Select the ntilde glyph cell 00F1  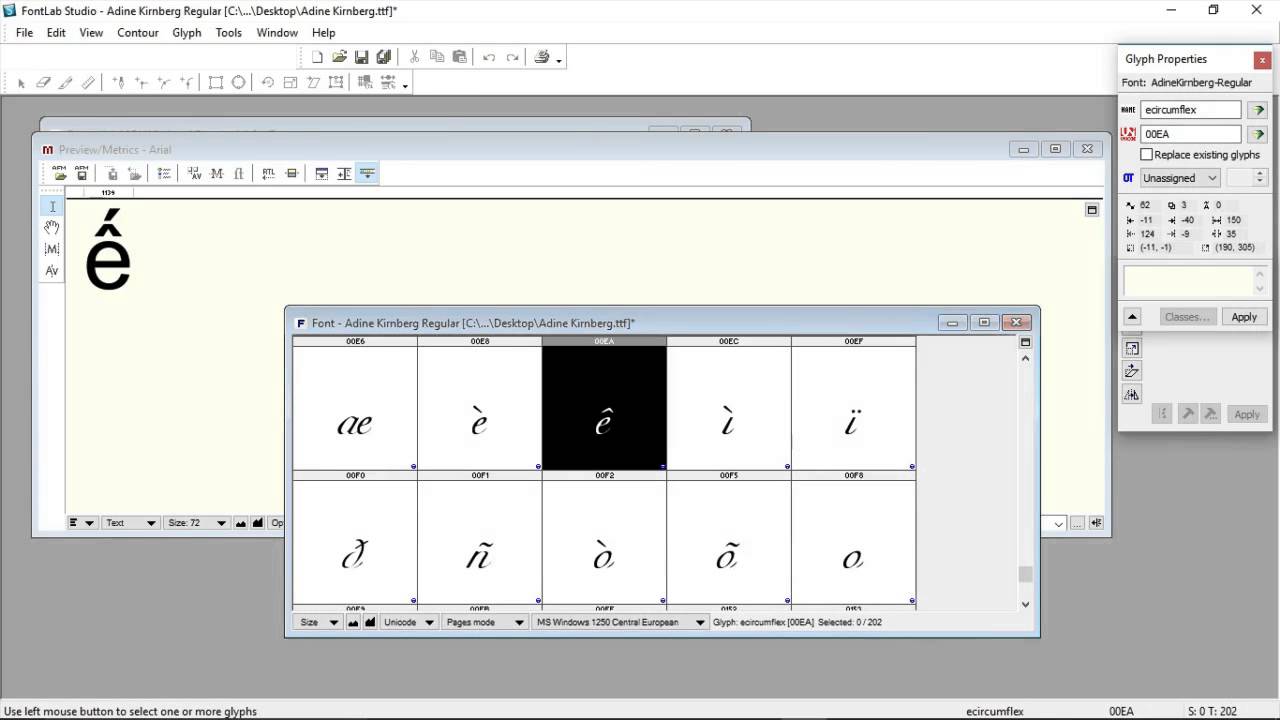[x=480, y=542]
